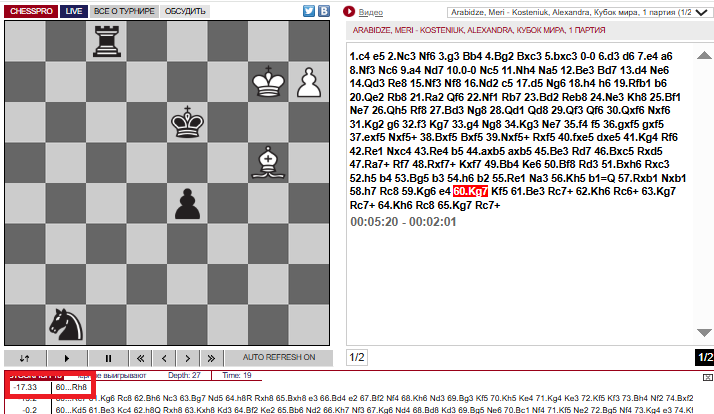Click the CHESSPRO logo
This screenshot has height=414, width=714.
pos(29,11)
